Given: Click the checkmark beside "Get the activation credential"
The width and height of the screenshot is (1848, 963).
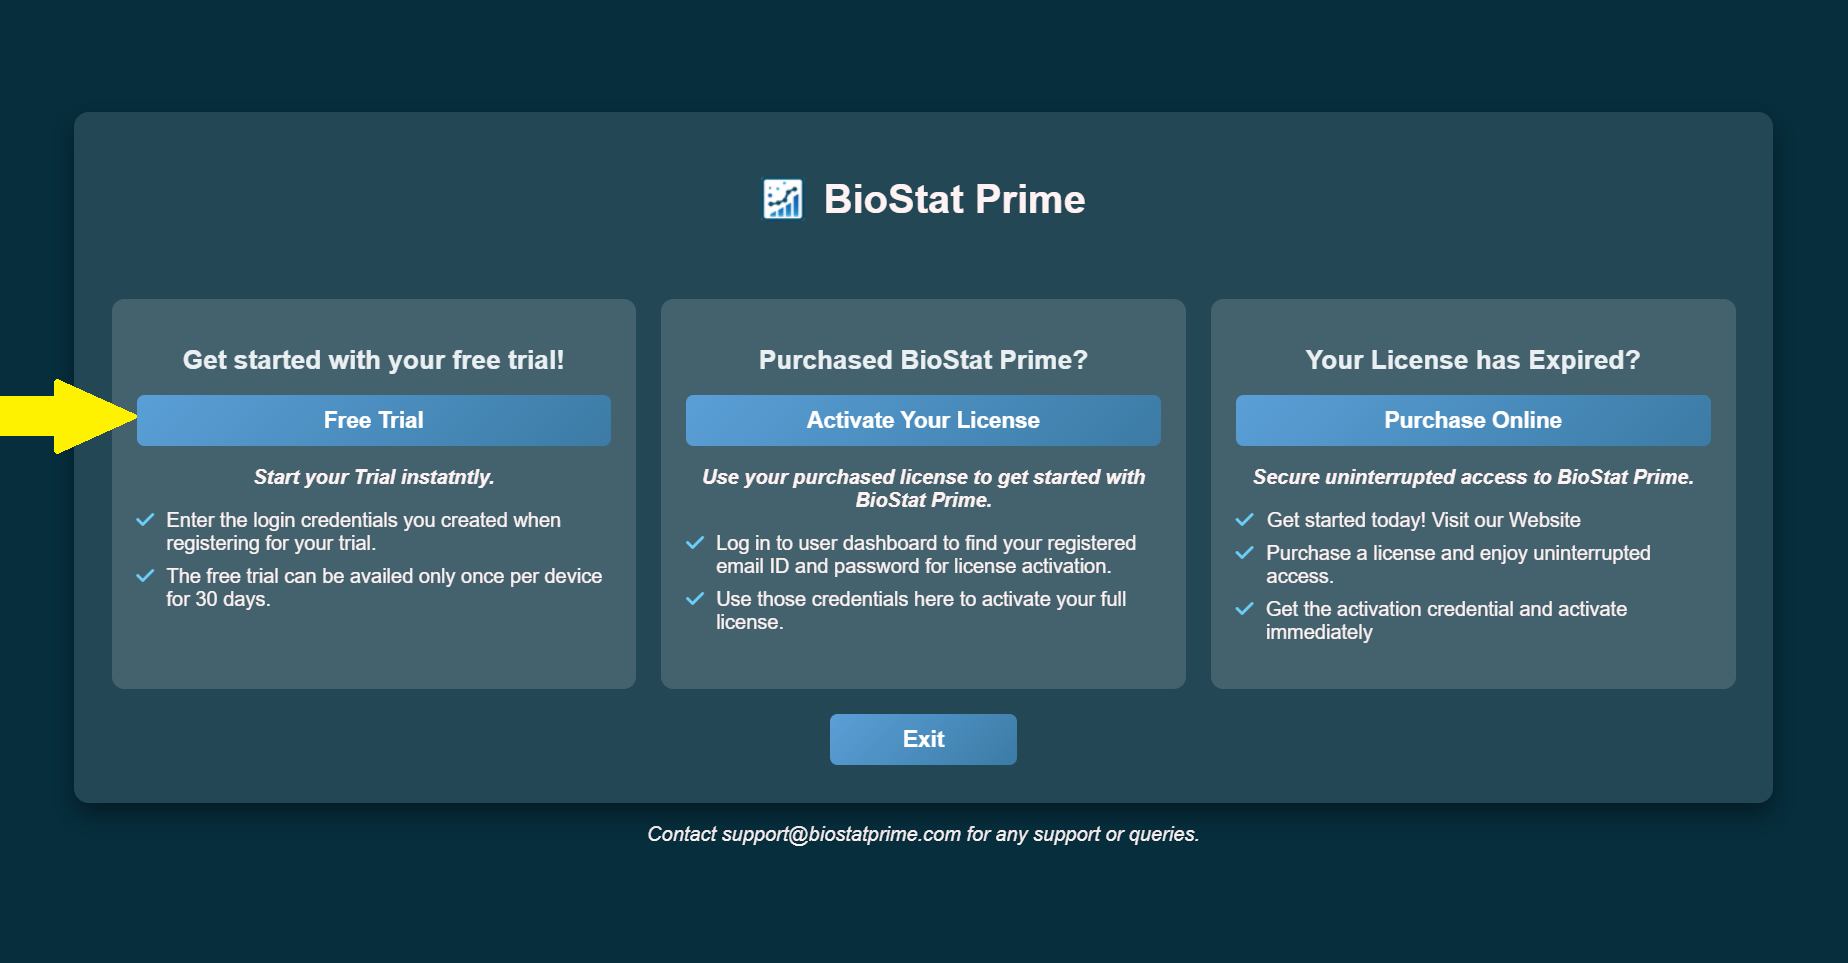Looking at the screenshot, I should (1245, 609).
